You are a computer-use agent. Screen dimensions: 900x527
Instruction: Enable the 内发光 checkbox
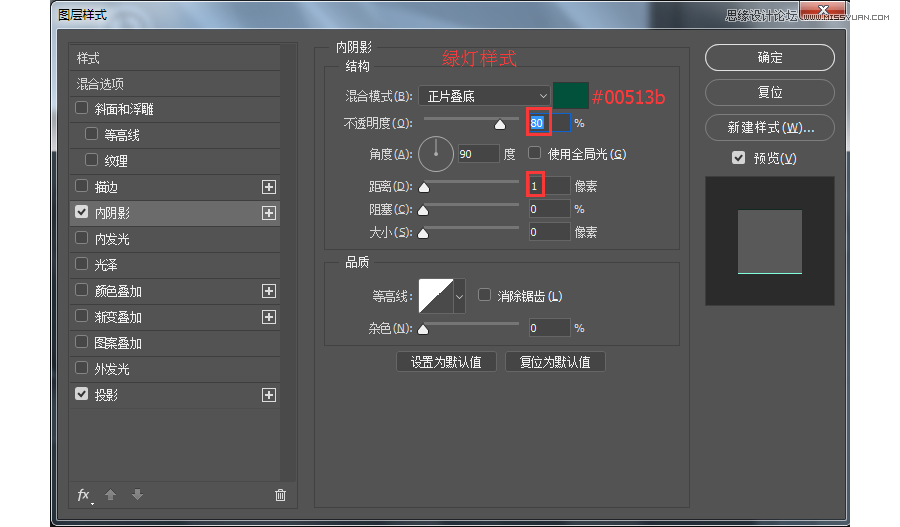tap(82, 238)
